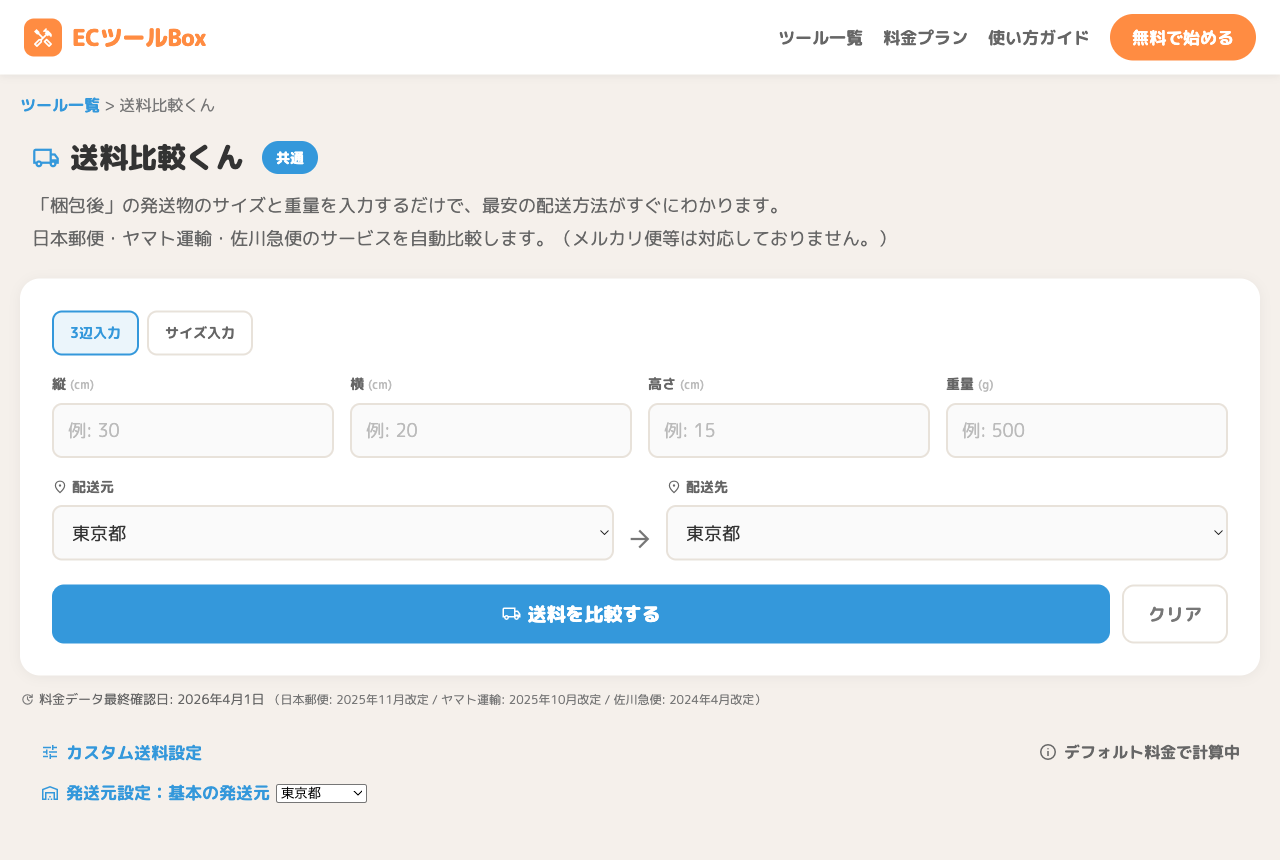Switch to the サイズ入力 tab
This screenshot has height=860, width=1280.
click(200, 333)
